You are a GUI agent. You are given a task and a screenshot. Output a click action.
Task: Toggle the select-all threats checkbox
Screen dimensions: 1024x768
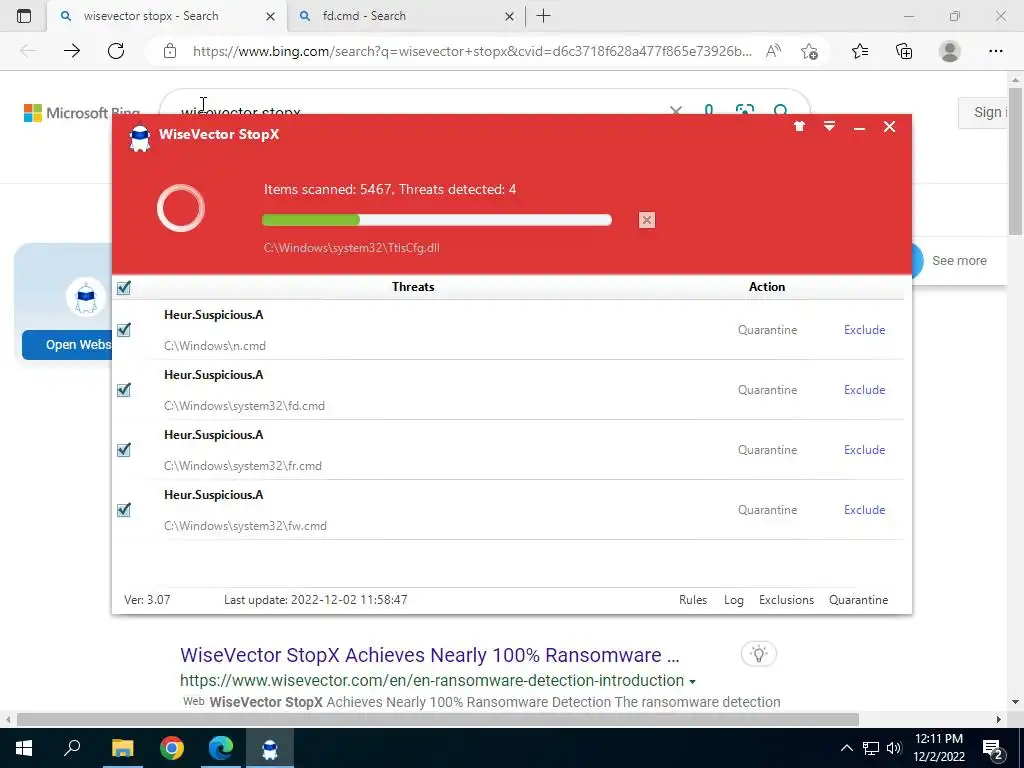[123, 287]
